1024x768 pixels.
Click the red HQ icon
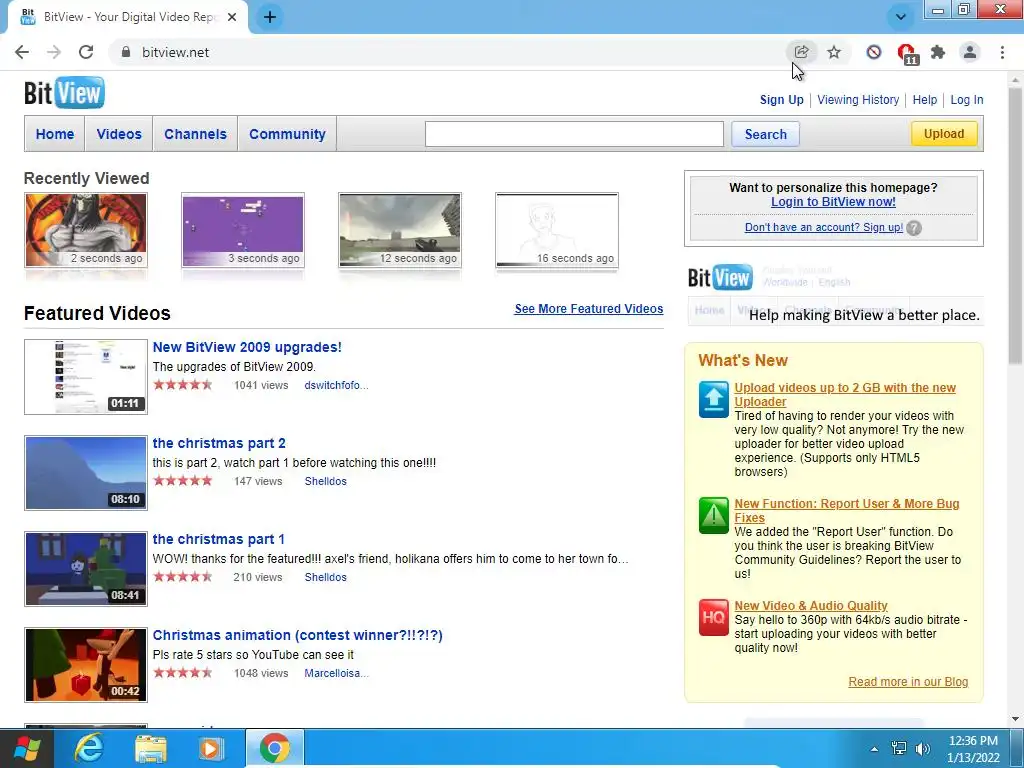click(714, 617)
